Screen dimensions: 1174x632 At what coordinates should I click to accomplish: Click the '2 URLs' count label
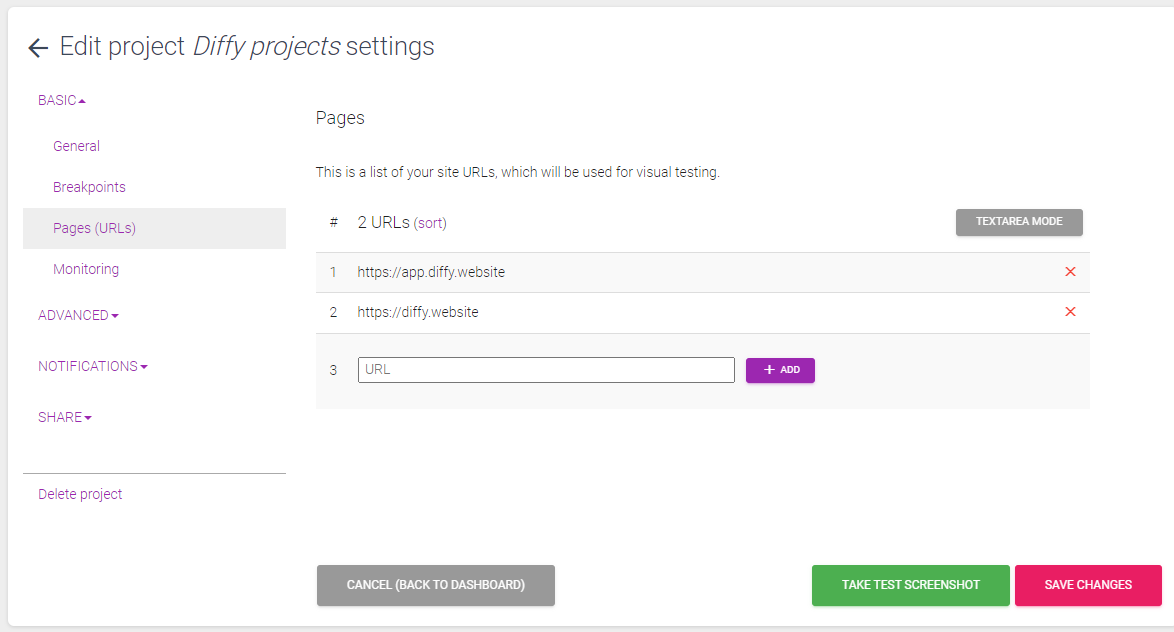383,222
